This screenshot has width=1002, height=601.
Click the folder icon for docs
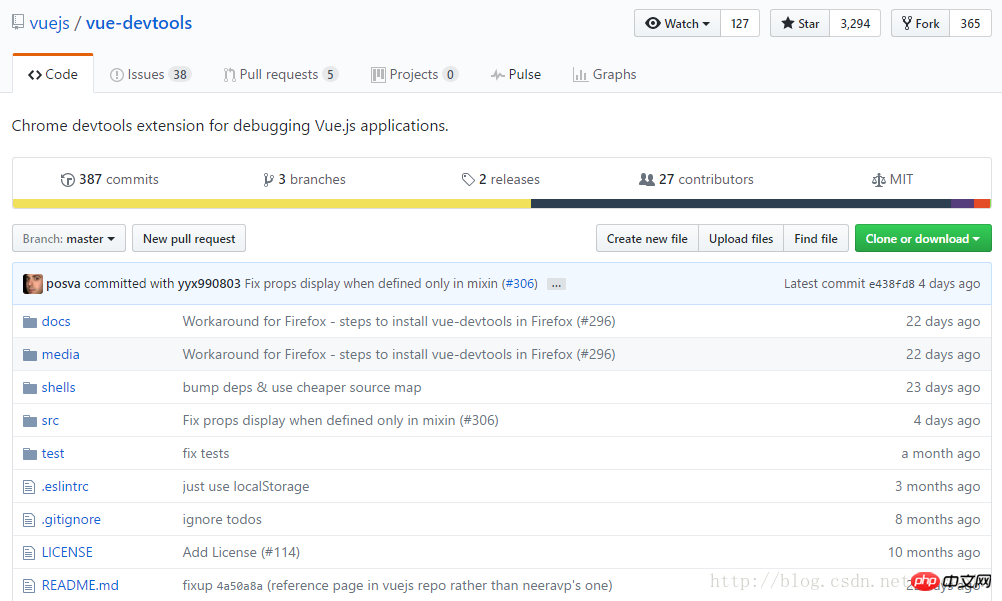[29, 322]
